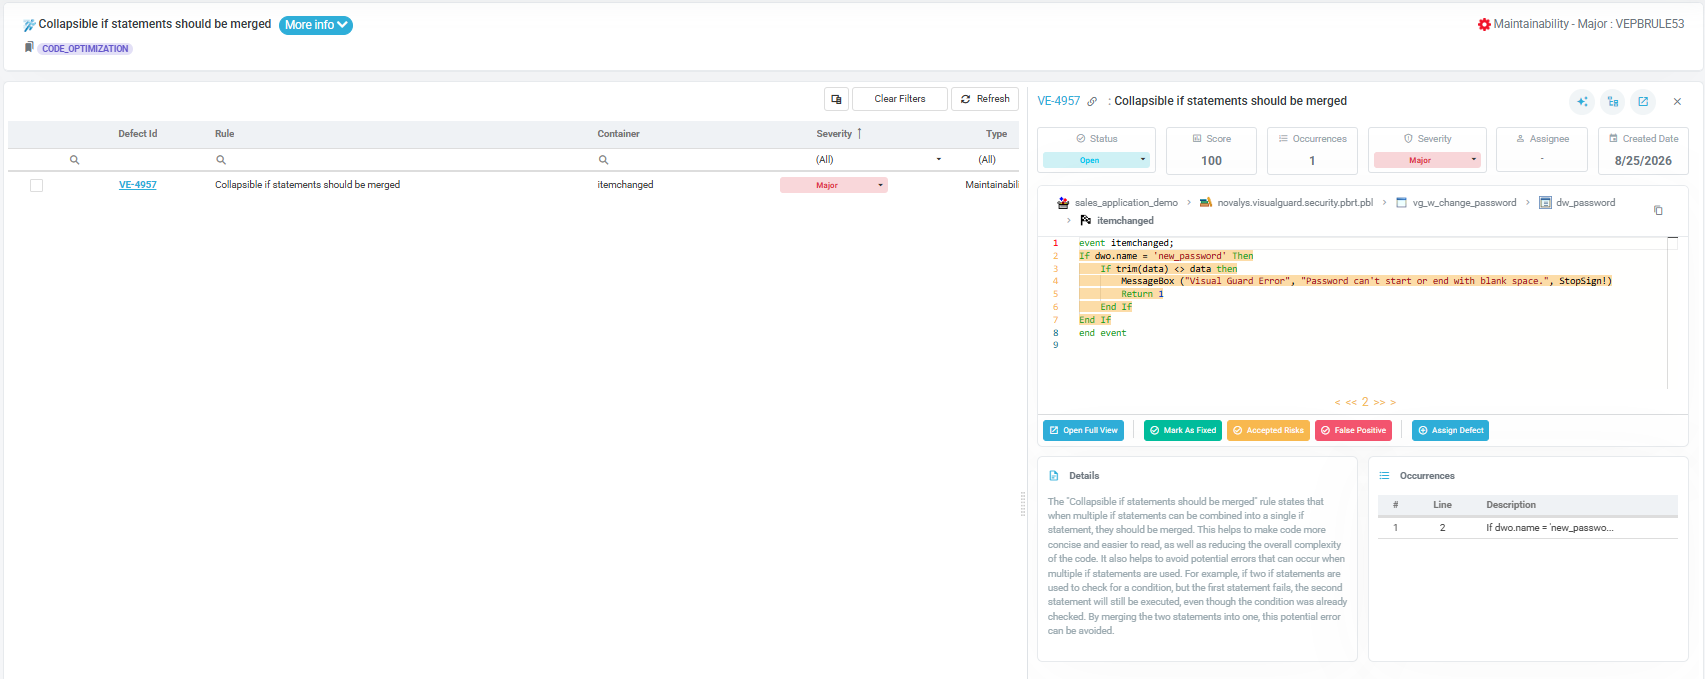1705x679 pixels.
Task: Close the defect detail panel
Action: (x=1677, y=101)
